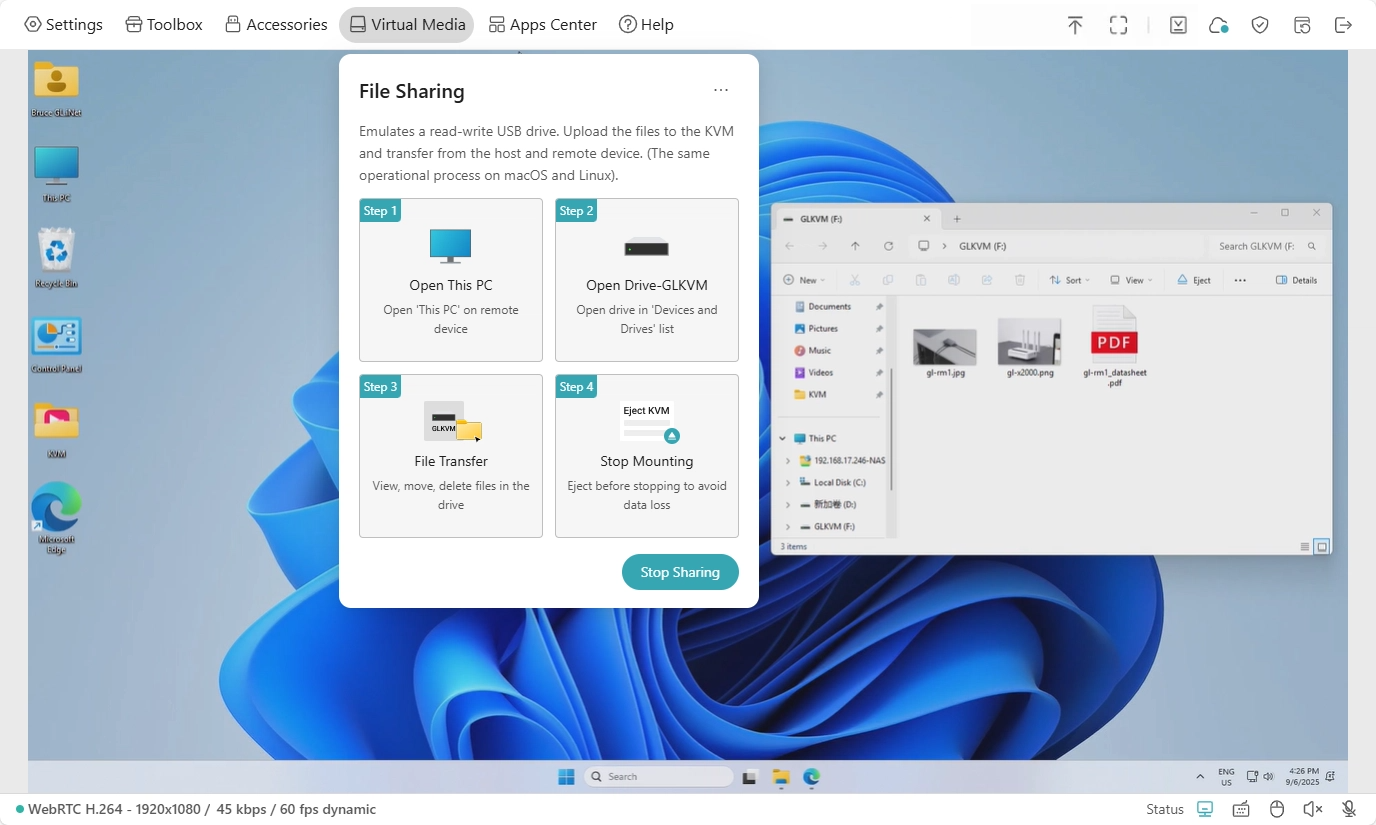Open Explorer See more three dots
1376x825 pixels.
(x=1240, y=280)
